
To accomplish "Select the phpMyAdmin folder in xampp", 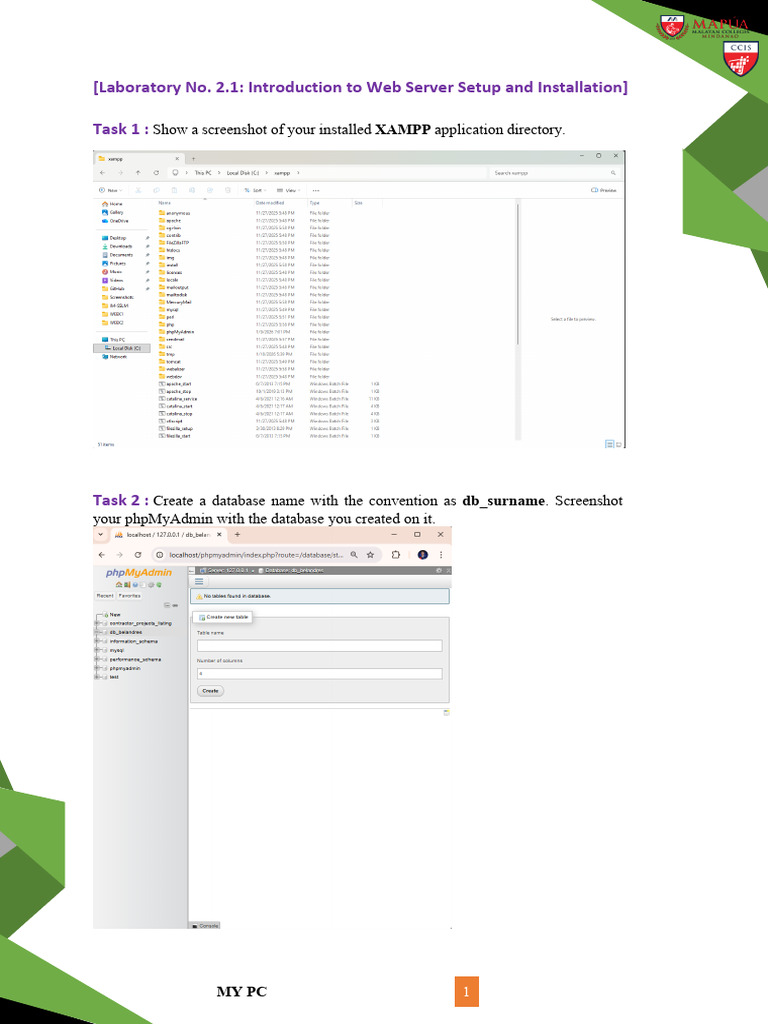I will pyautogui.click(x=176, y=332).
